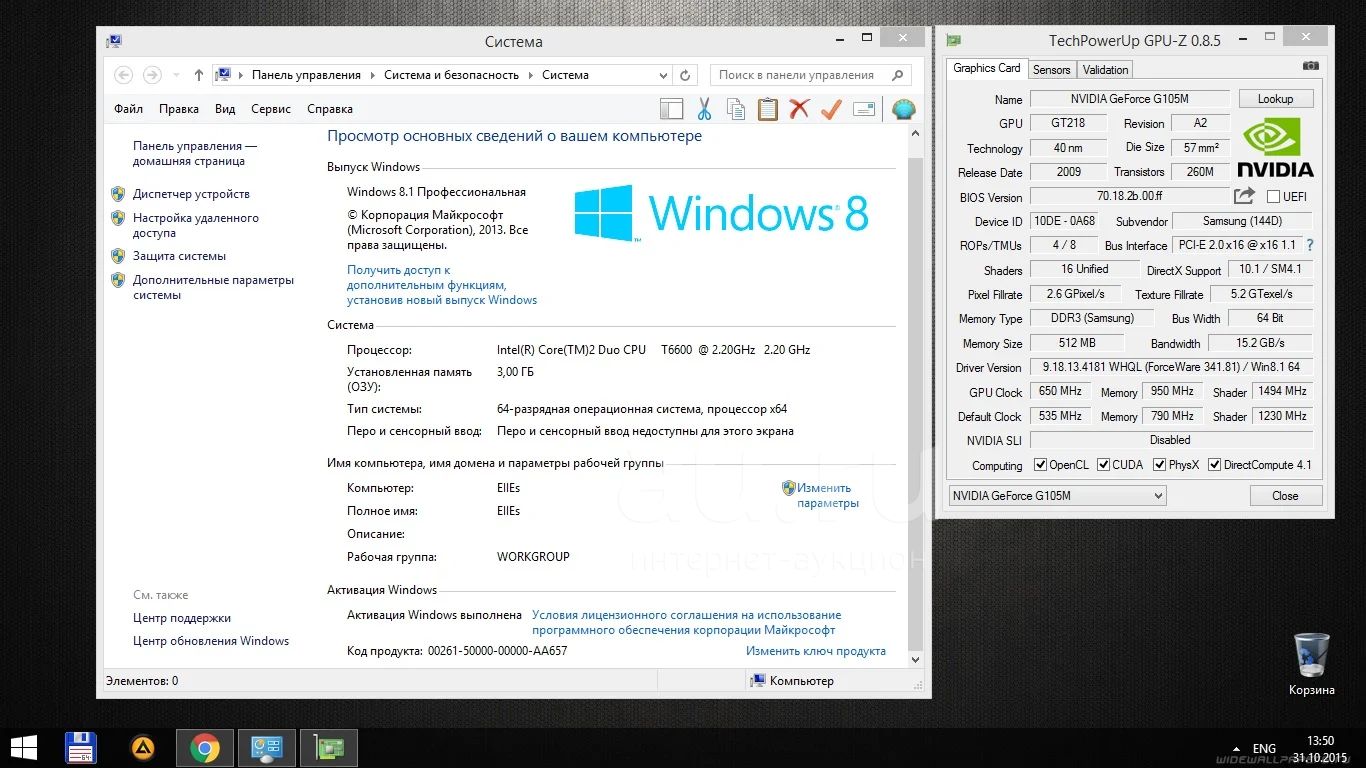Toggle the UEFI checkbox

tap(1273, 197)
